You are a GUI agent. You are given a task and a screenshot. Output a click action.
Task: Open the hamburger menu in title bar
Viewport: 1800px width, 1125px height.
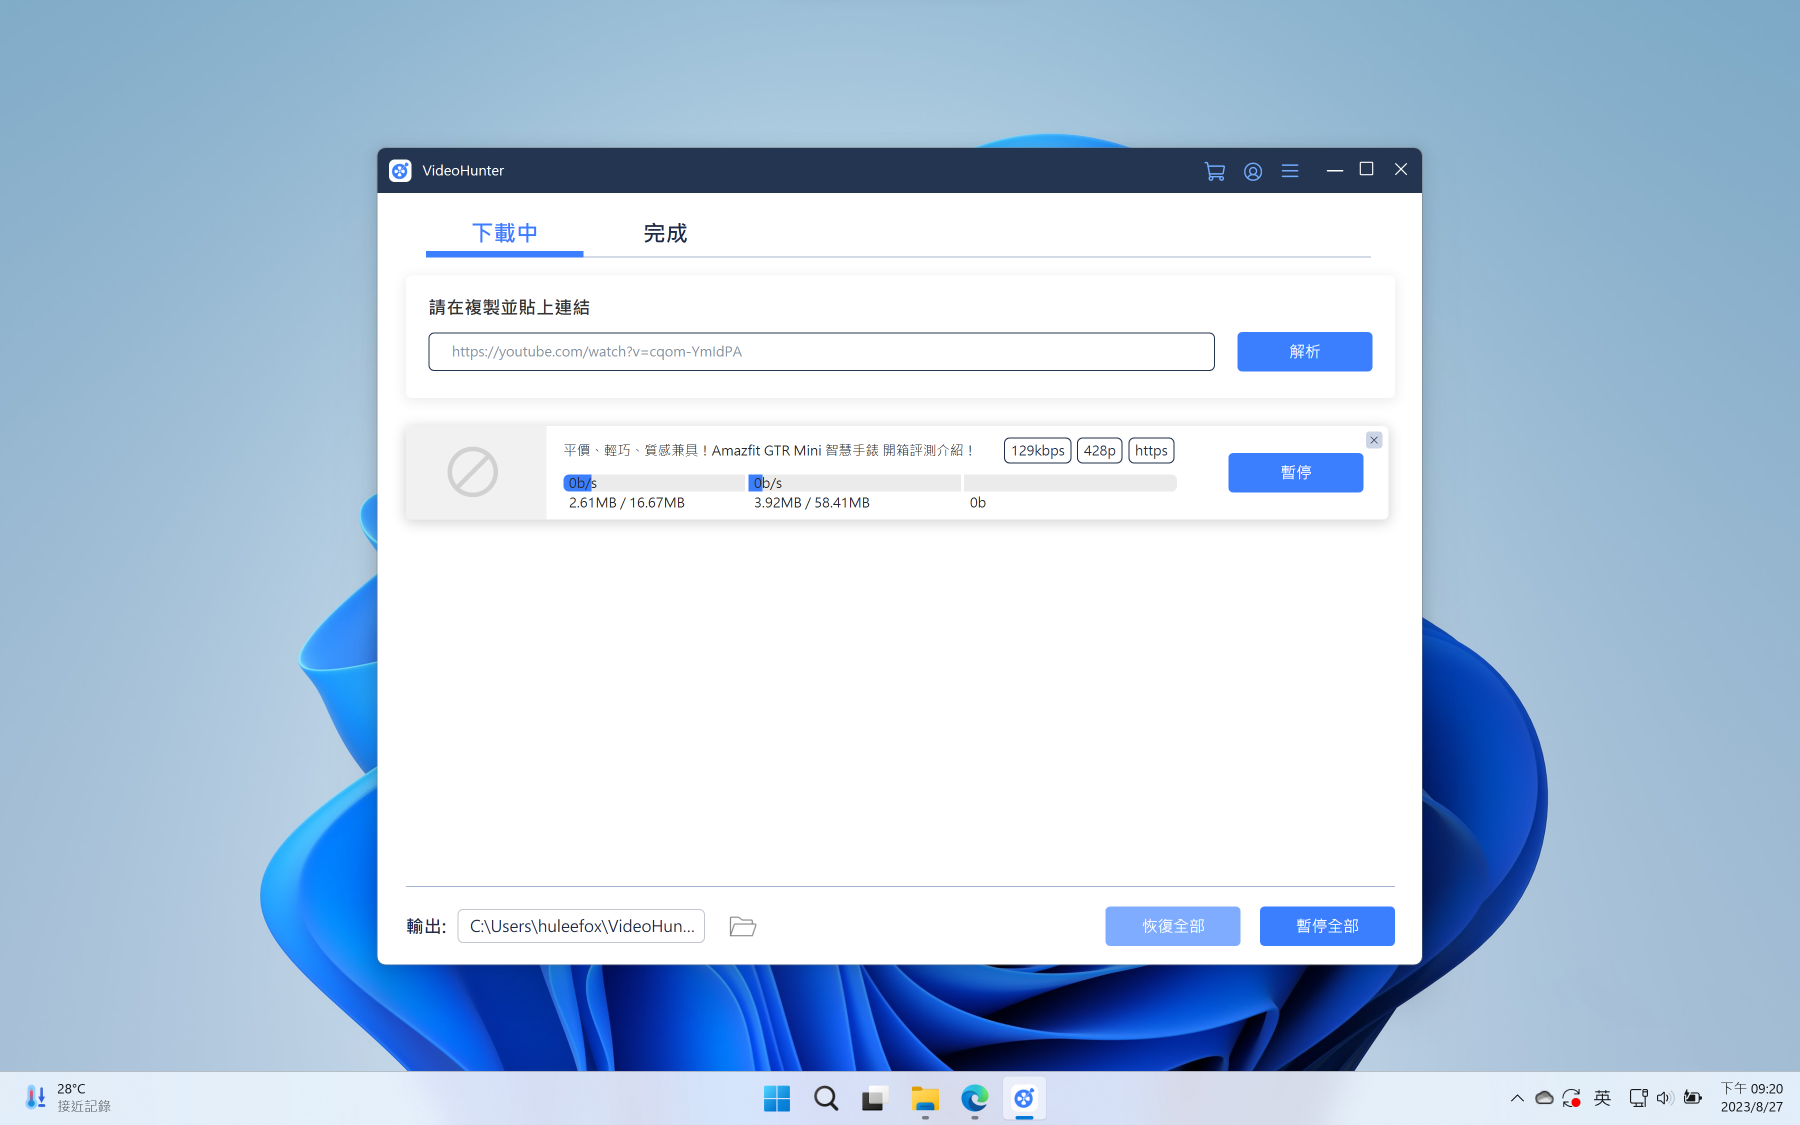1290,171
